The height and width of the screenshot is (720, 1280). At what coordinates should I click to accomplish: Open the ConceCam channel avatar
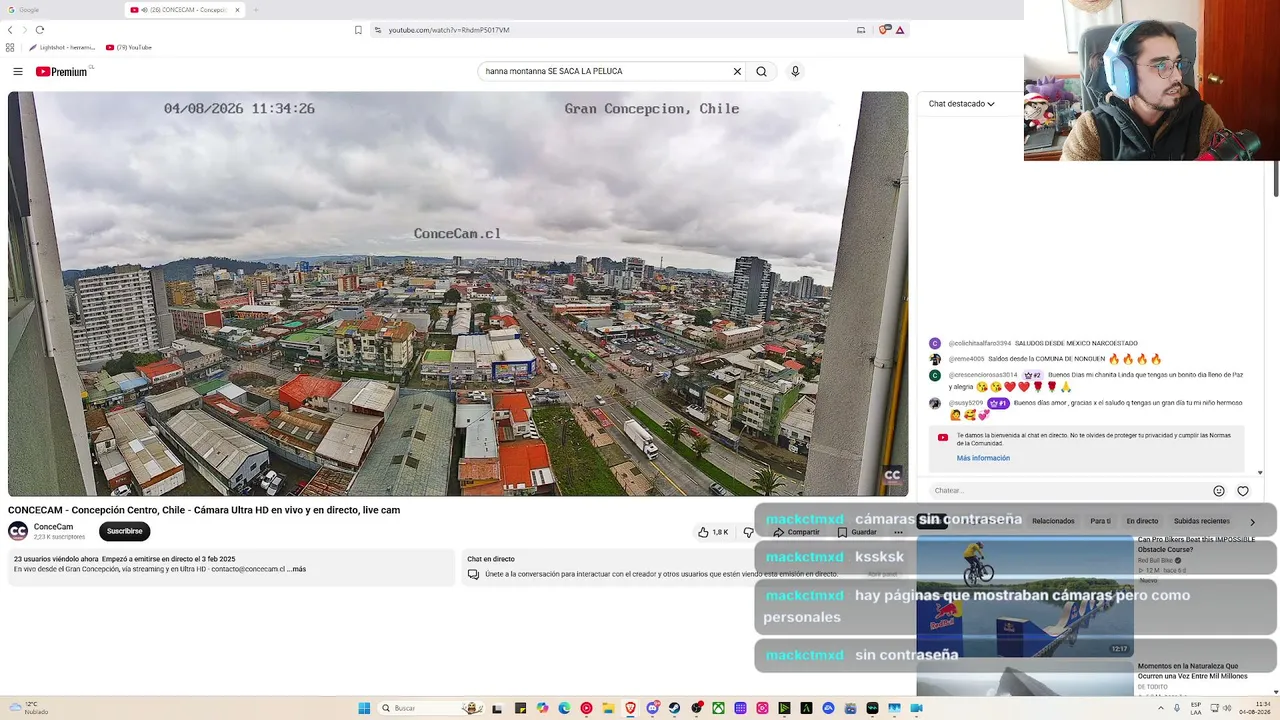tap(18, 531)
